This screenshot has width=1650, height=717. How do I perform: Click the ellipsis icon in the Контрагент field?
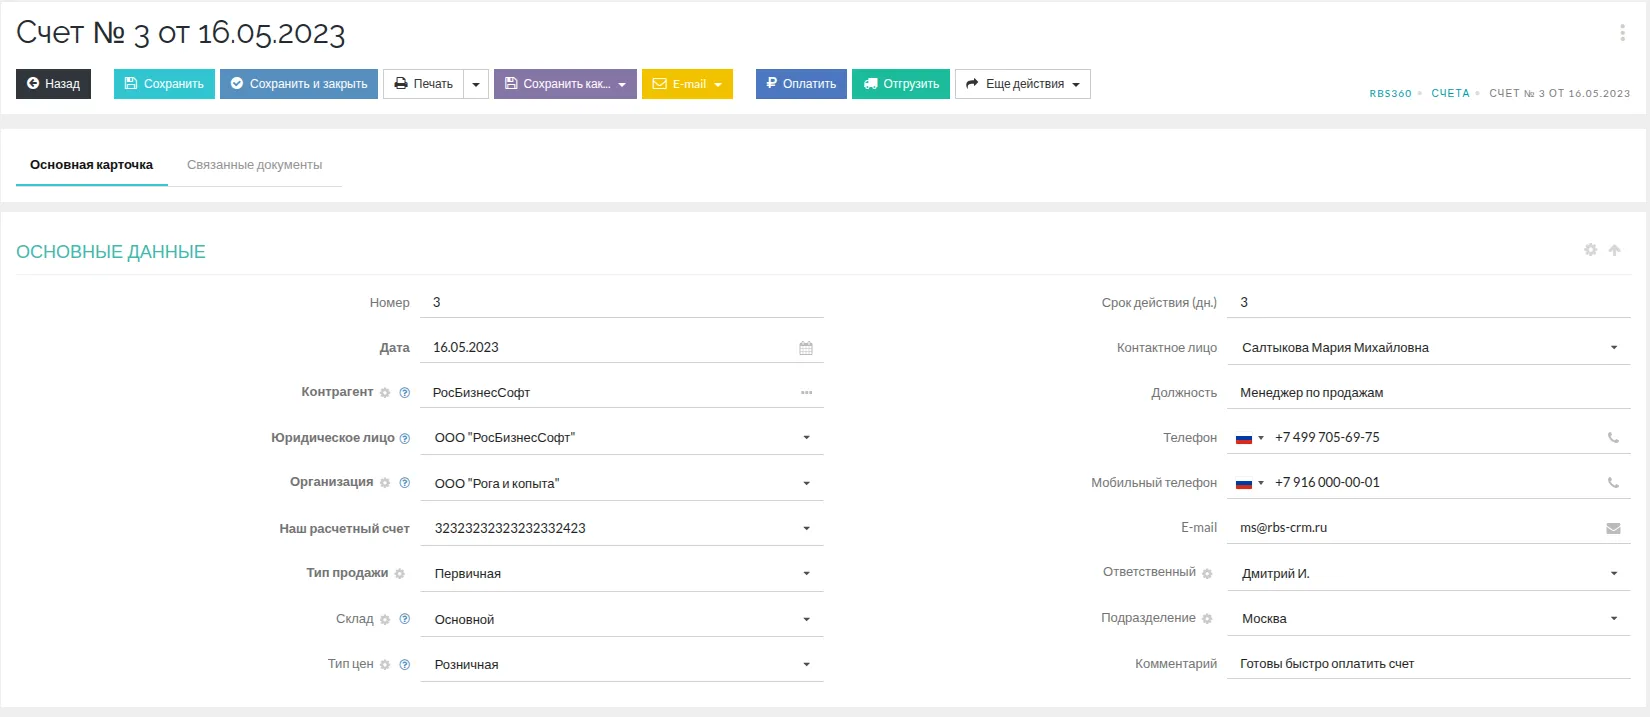(806, 393)
